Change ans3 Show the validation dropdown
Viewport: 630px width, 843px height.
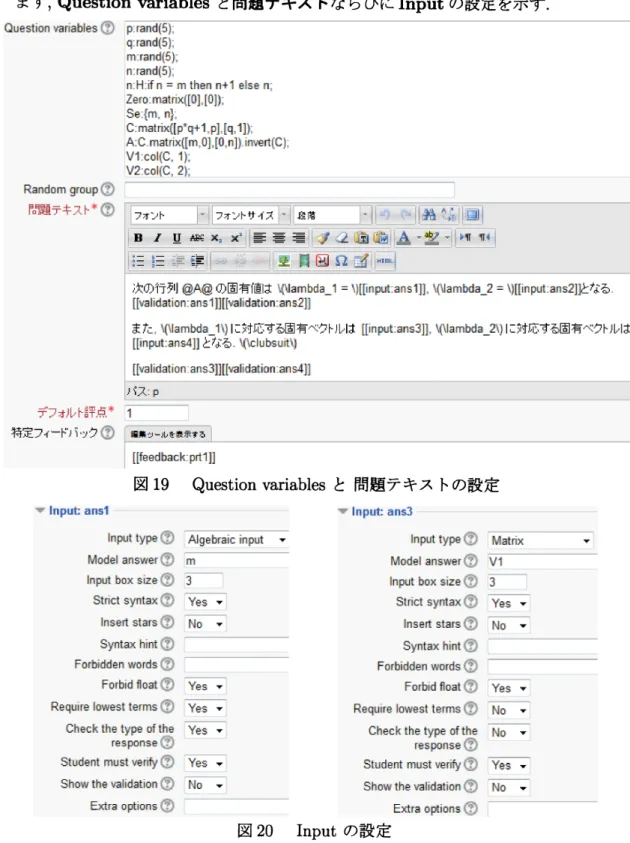point(509,788)
